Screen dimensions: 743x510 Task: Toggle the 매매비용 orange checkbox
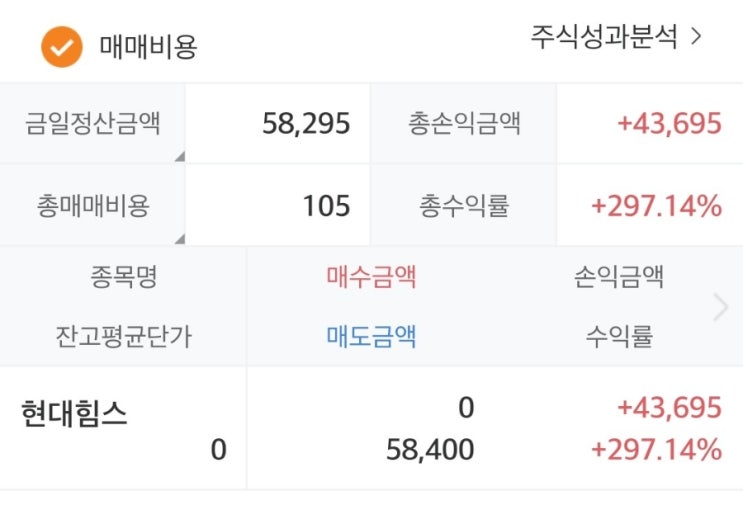(61, 46)
